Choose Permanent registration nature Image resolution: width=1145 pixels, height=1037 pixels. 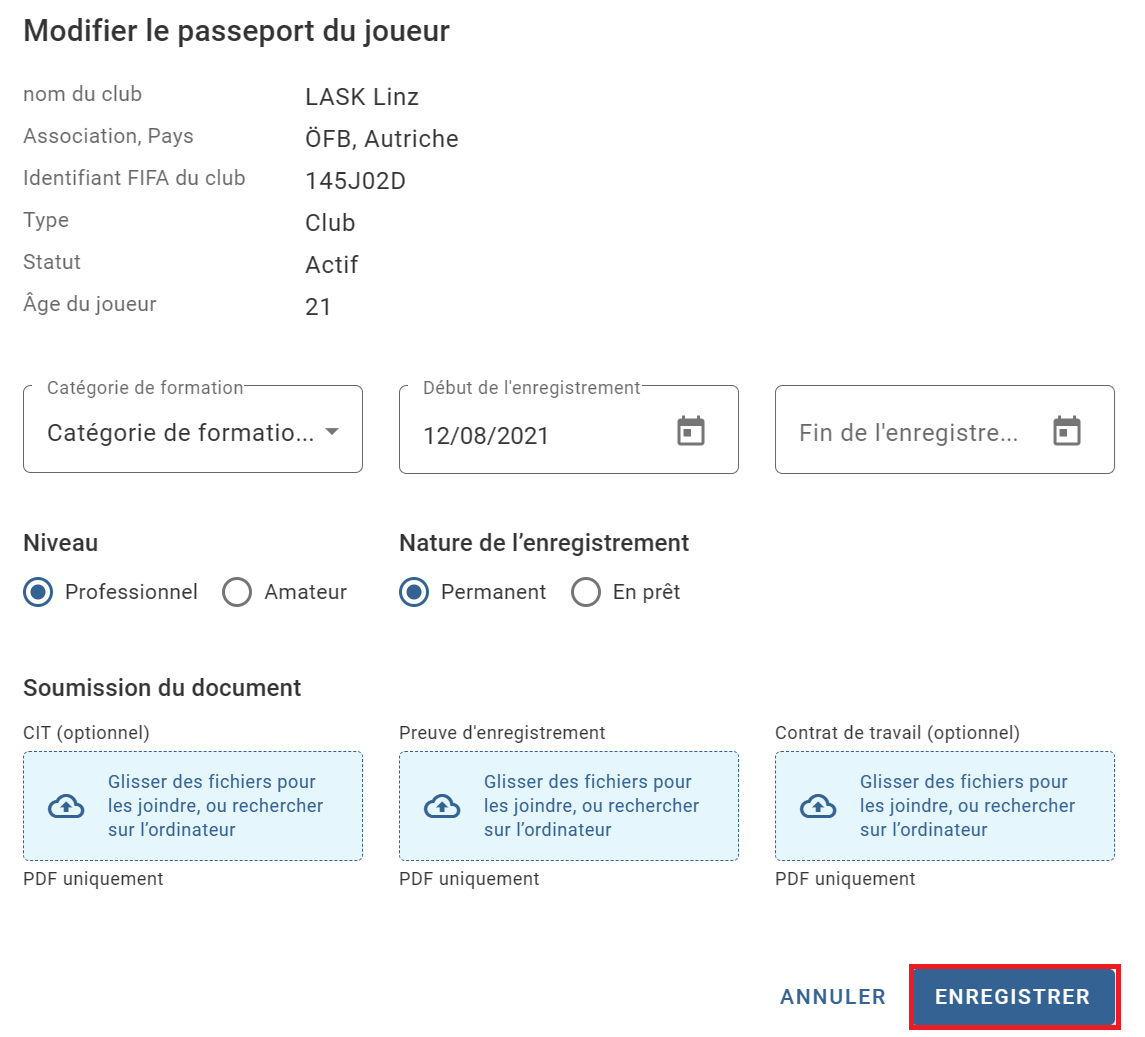pyautogui.click(x=414, y=592)
